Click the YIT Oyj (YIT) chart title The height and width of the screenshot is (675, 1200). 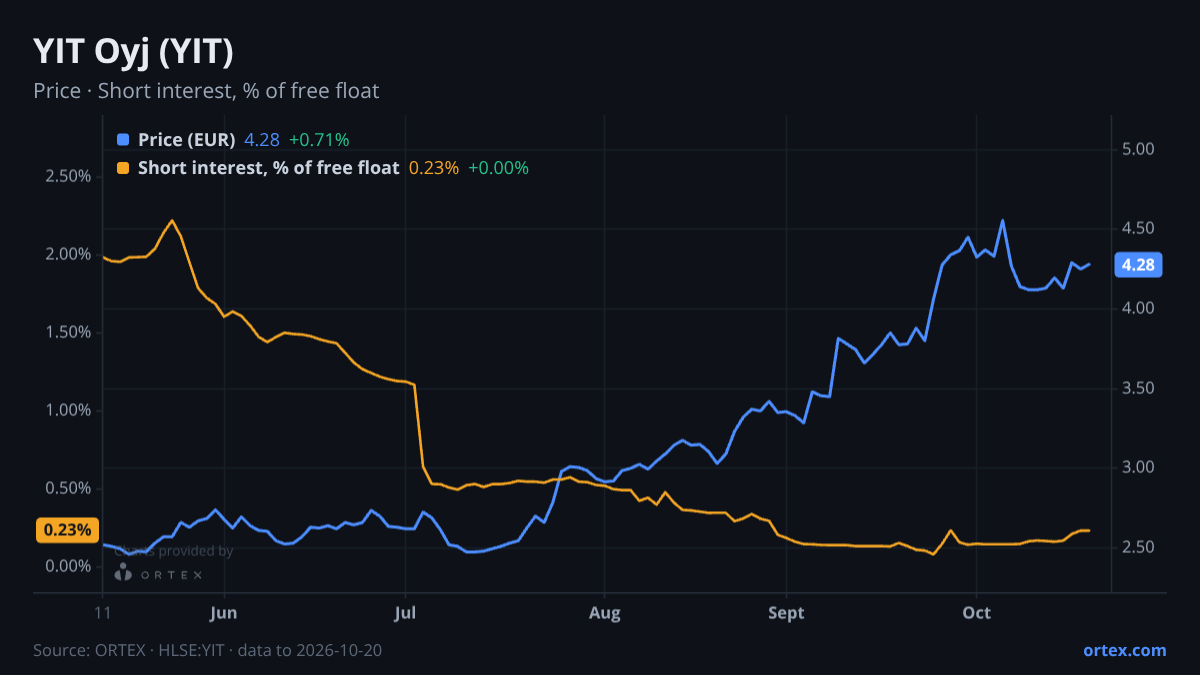click(x=133, y=51)
